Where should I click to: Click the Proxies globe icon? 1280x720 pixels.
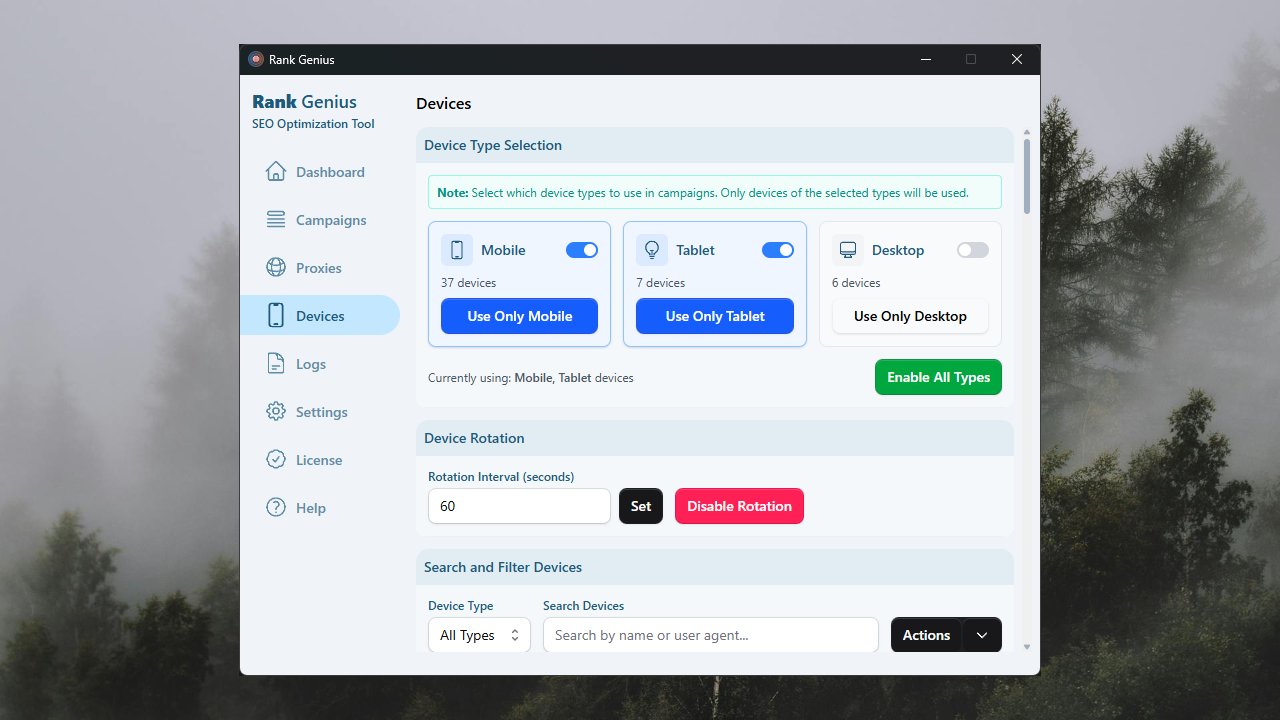coord(276,268)
